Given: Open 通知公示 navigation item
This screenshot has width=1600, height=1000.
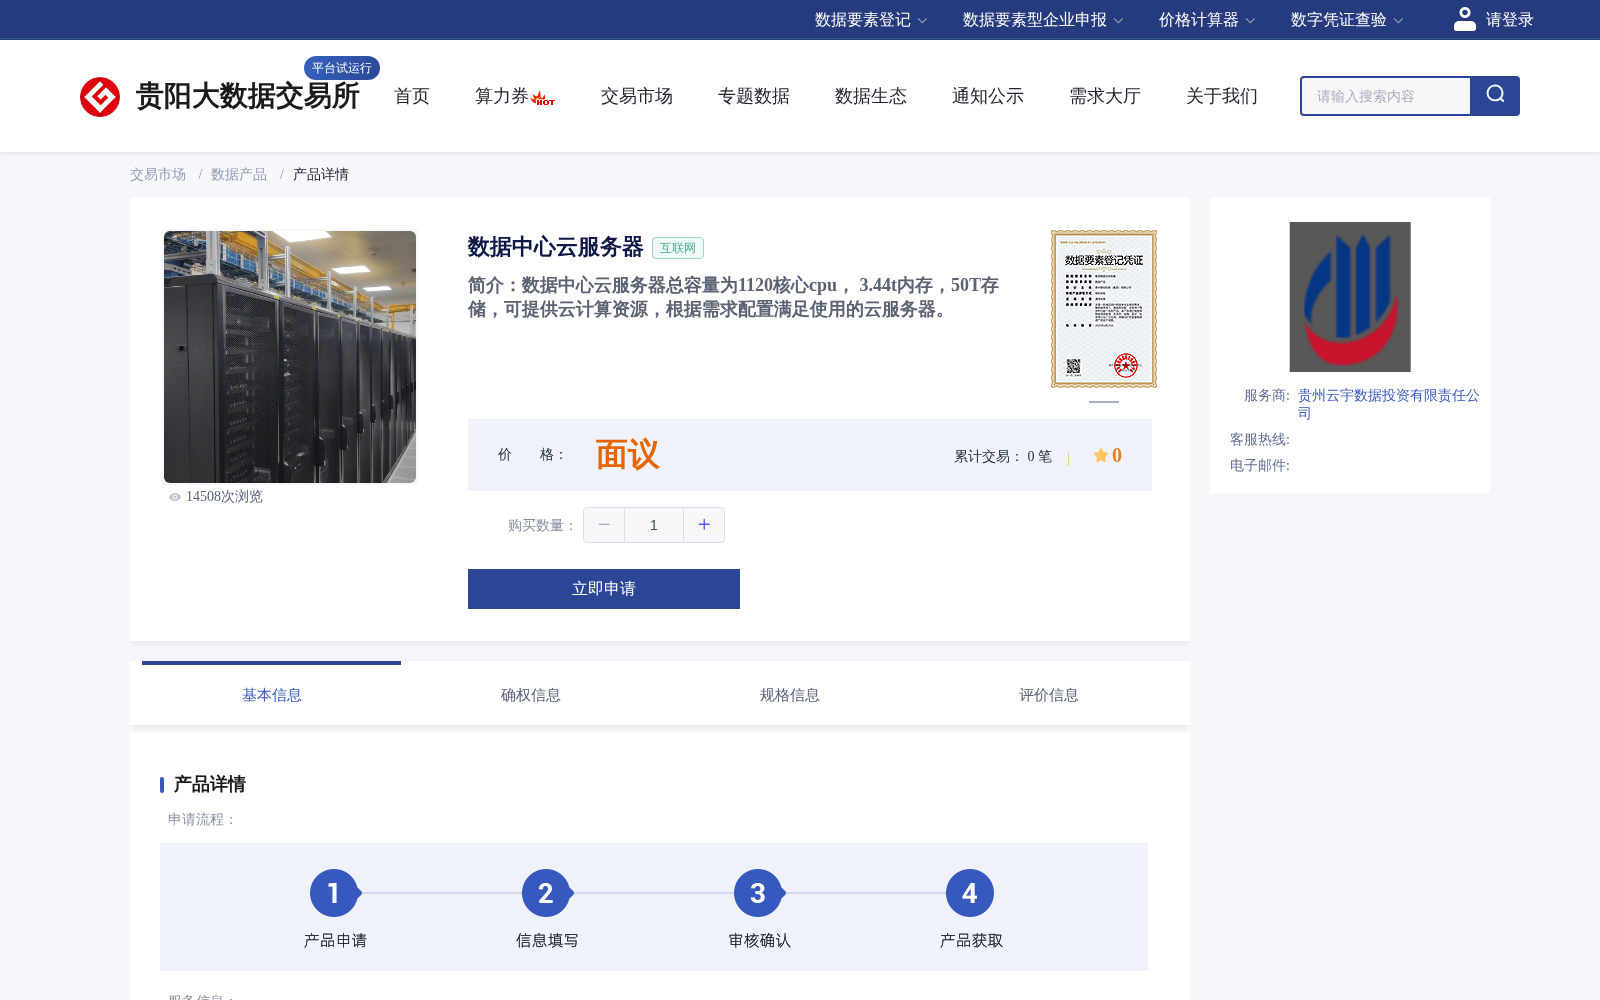Looking at the screenshot, I should (988, 96).
